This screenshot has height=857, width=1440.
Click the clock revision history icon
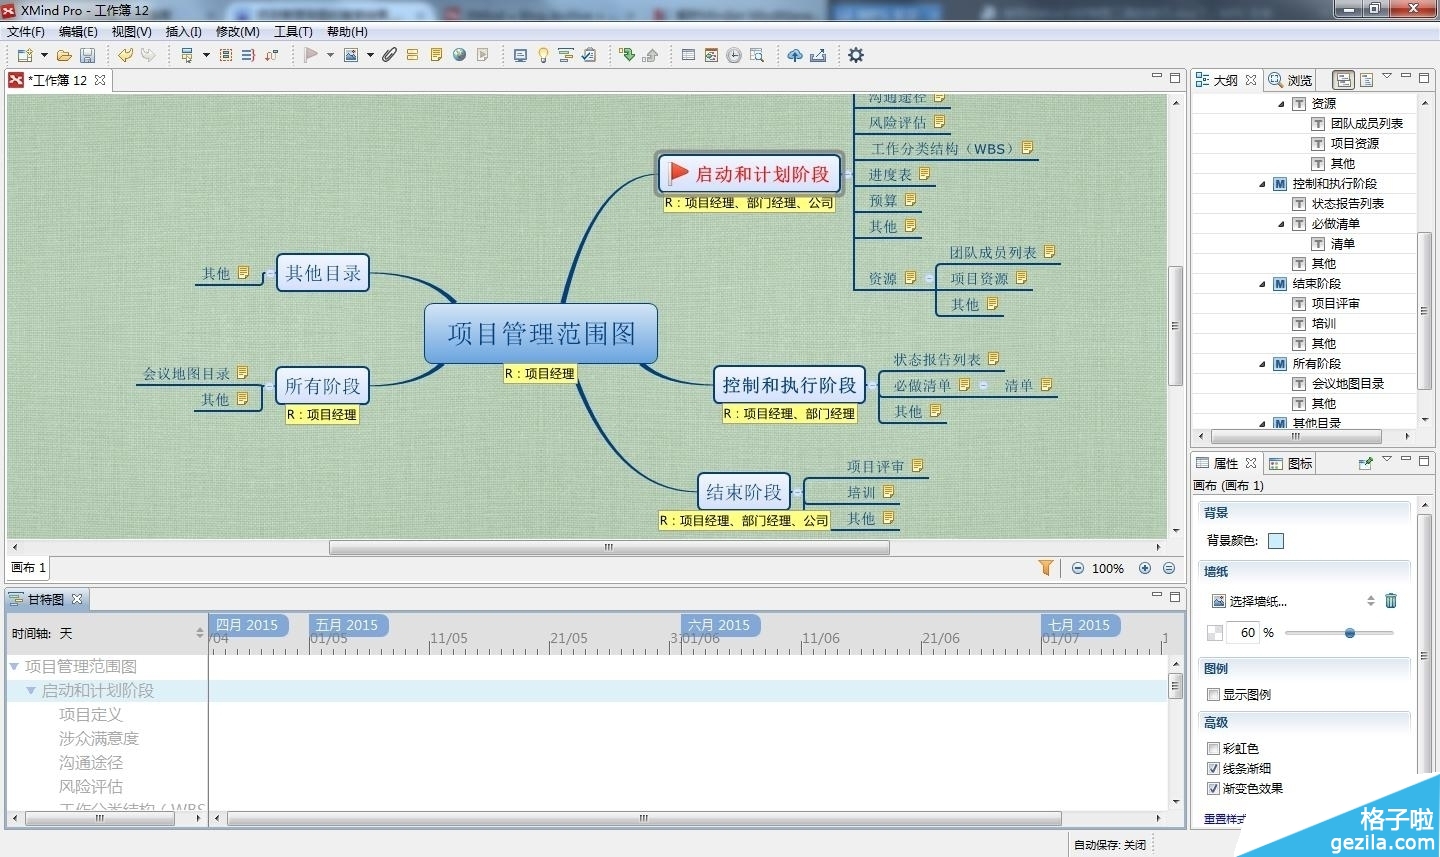pos(734,55)
